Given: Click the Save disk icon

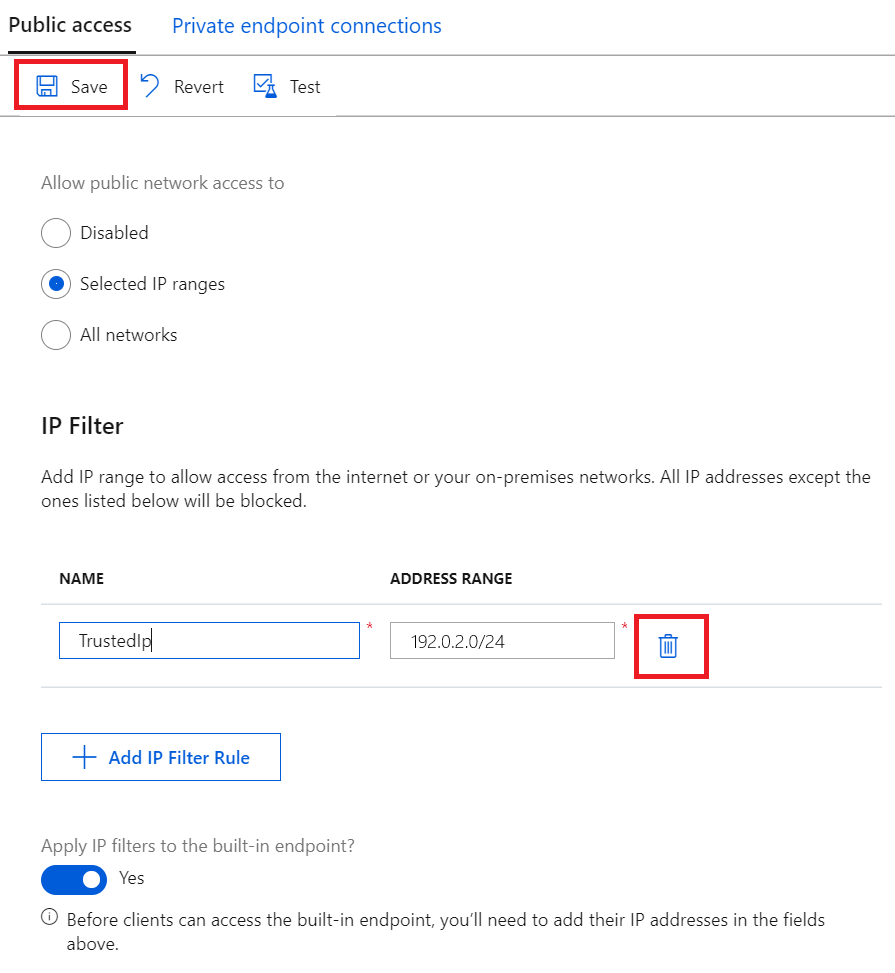Looking at the screenshot, I should click(46, 86).
